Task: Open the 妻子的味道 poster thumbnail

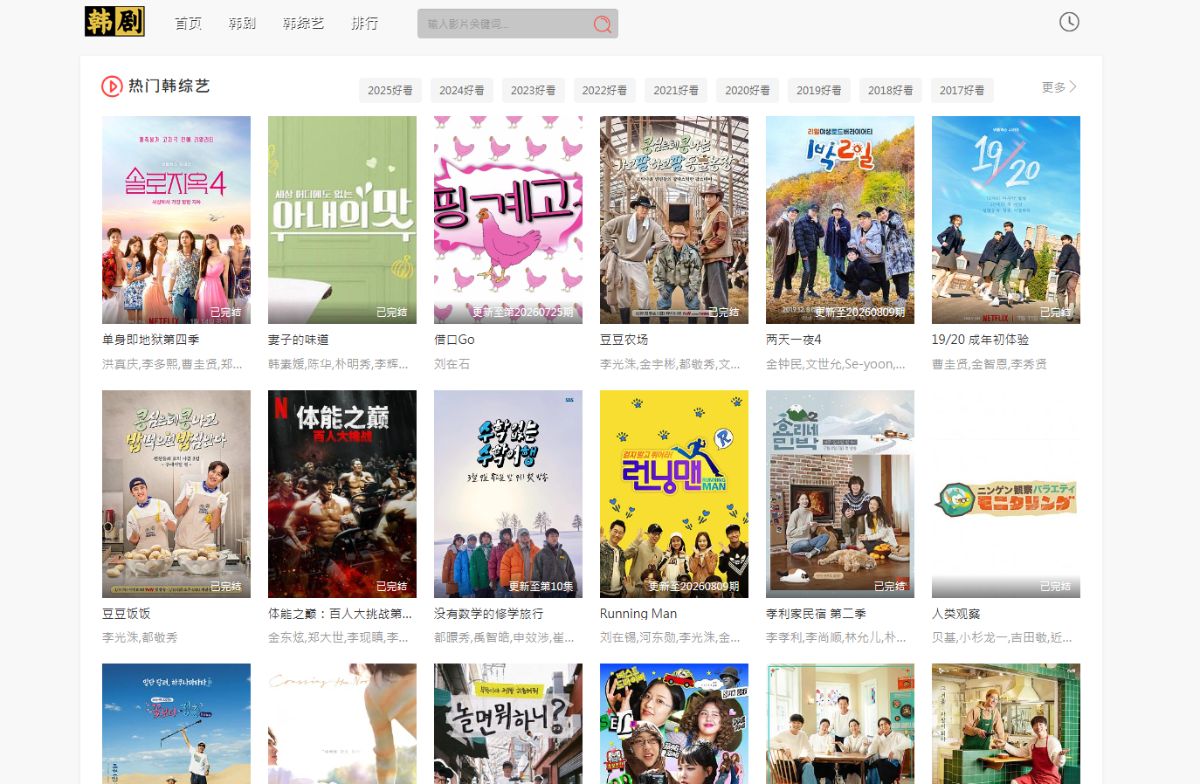Action: pyautogui.click(x=342, y=219)
